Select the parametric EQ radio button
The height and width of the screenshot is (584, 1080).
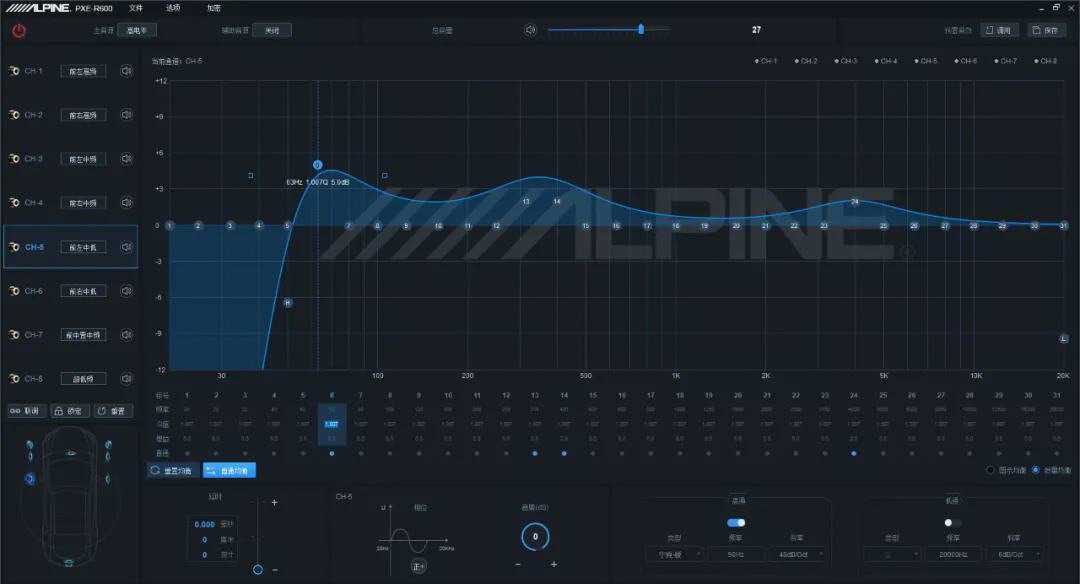point(1035,470)
